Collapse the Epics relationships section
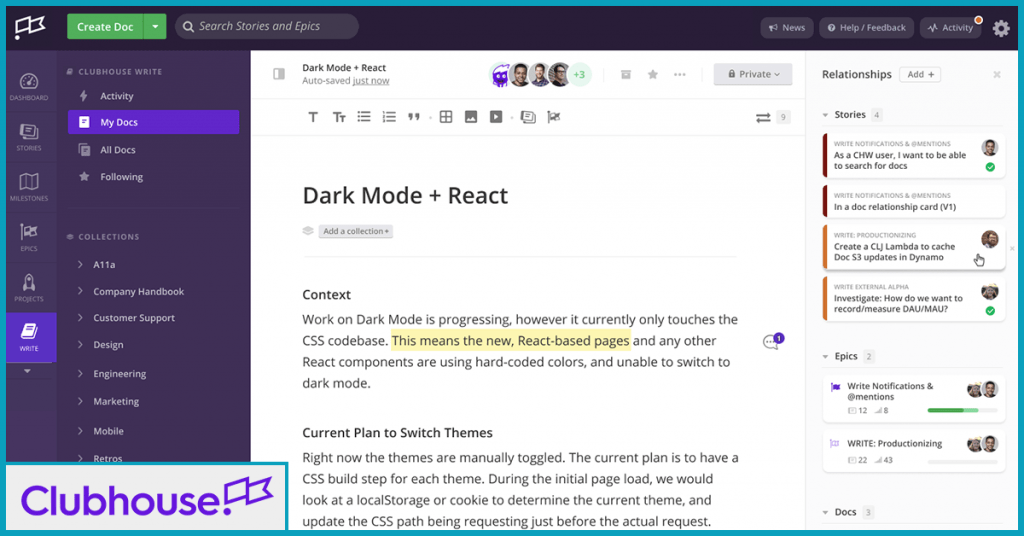Image resolution: width=1024 pixels, height=536 pixels. (825, 356)
